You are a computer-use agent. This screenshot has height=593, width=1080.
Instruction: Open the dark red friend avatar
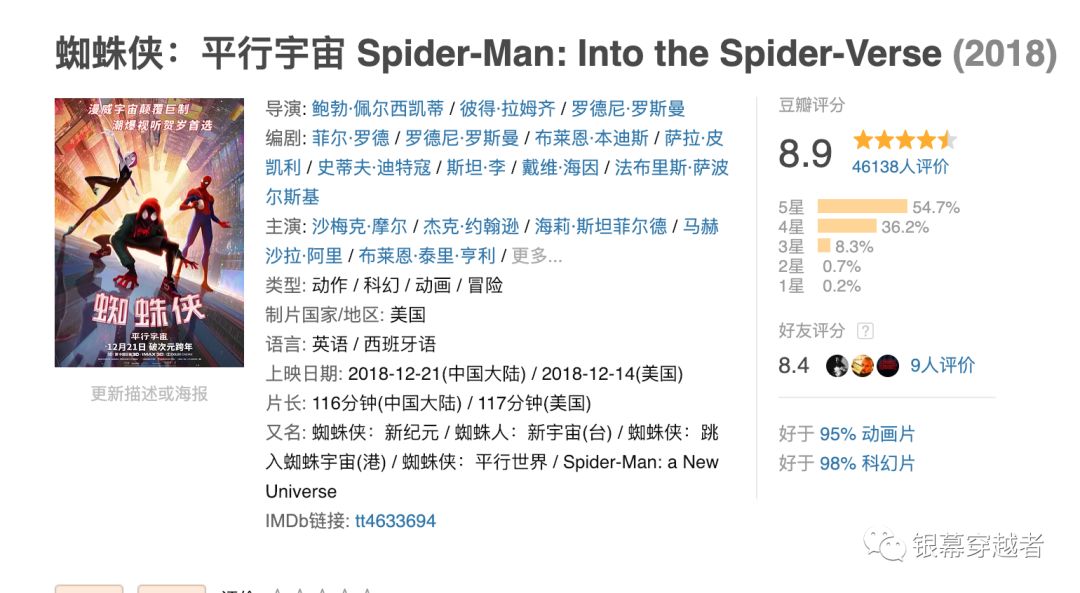coord(887,365)
